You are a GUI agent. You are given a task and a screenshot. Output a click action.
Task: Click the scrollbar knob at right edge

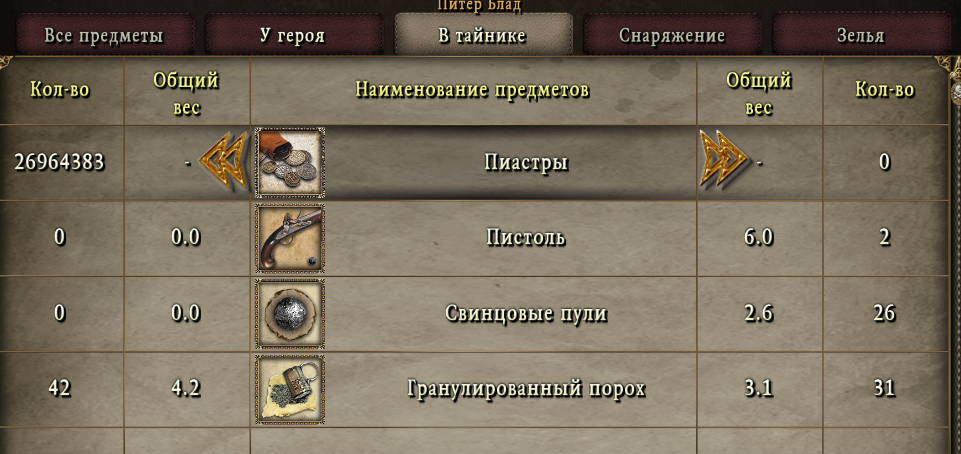(956, 92)
